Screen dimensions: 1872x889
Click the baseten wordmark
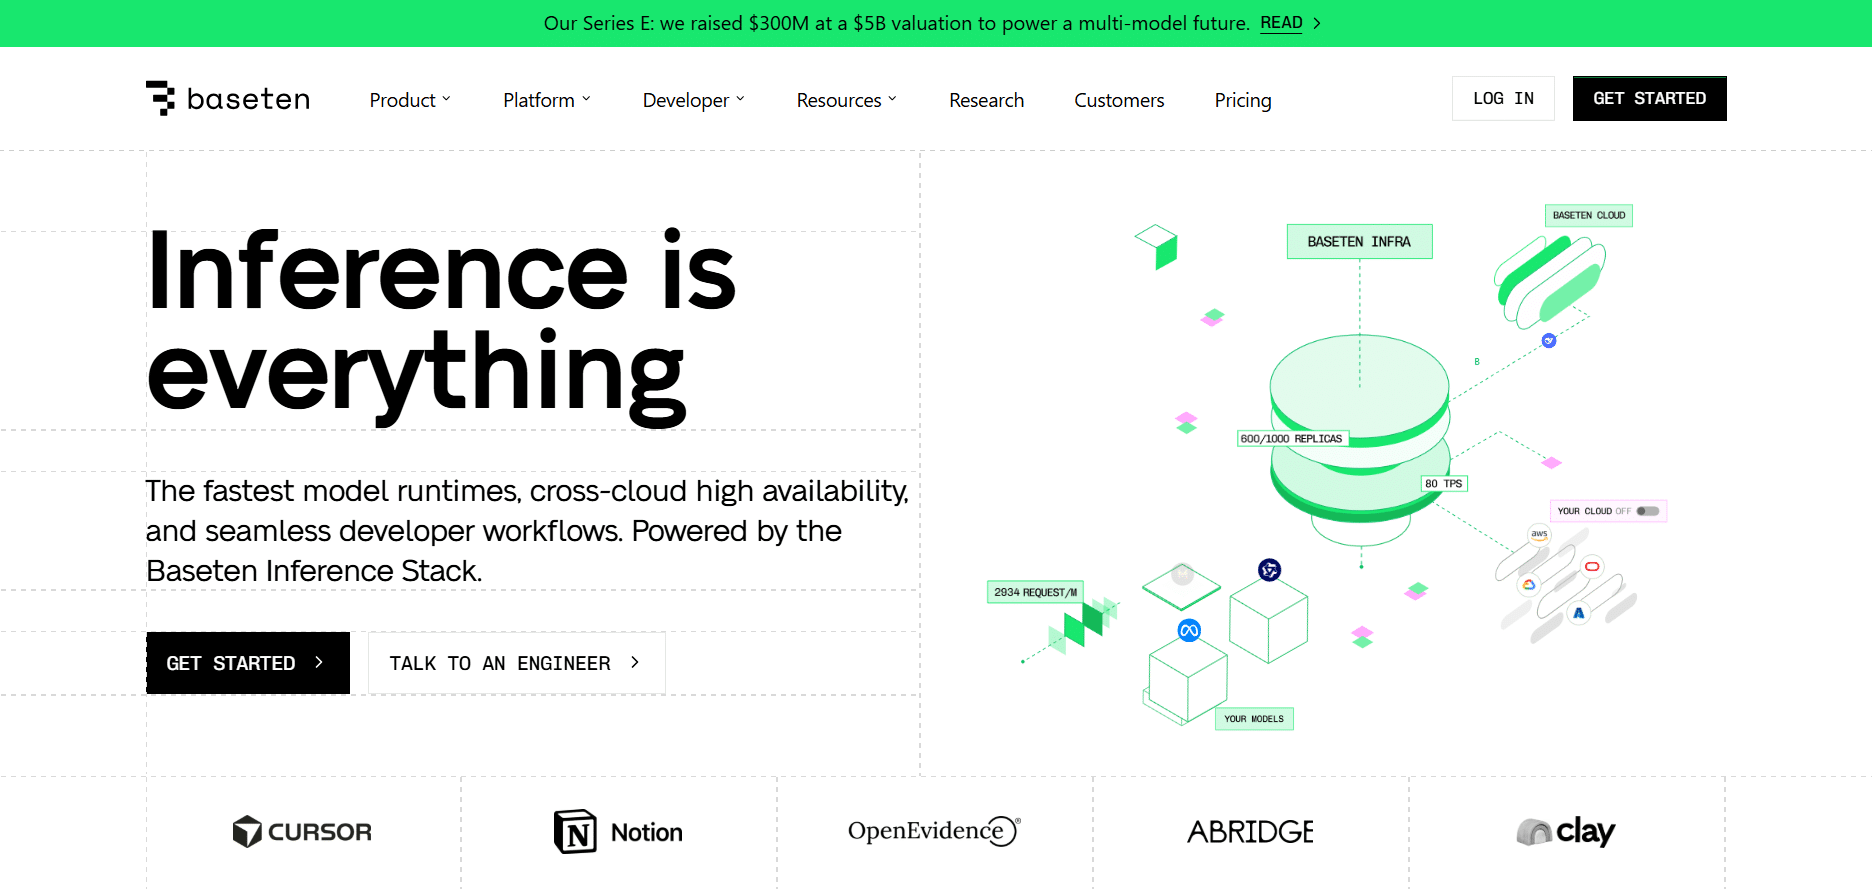[249, 99]
